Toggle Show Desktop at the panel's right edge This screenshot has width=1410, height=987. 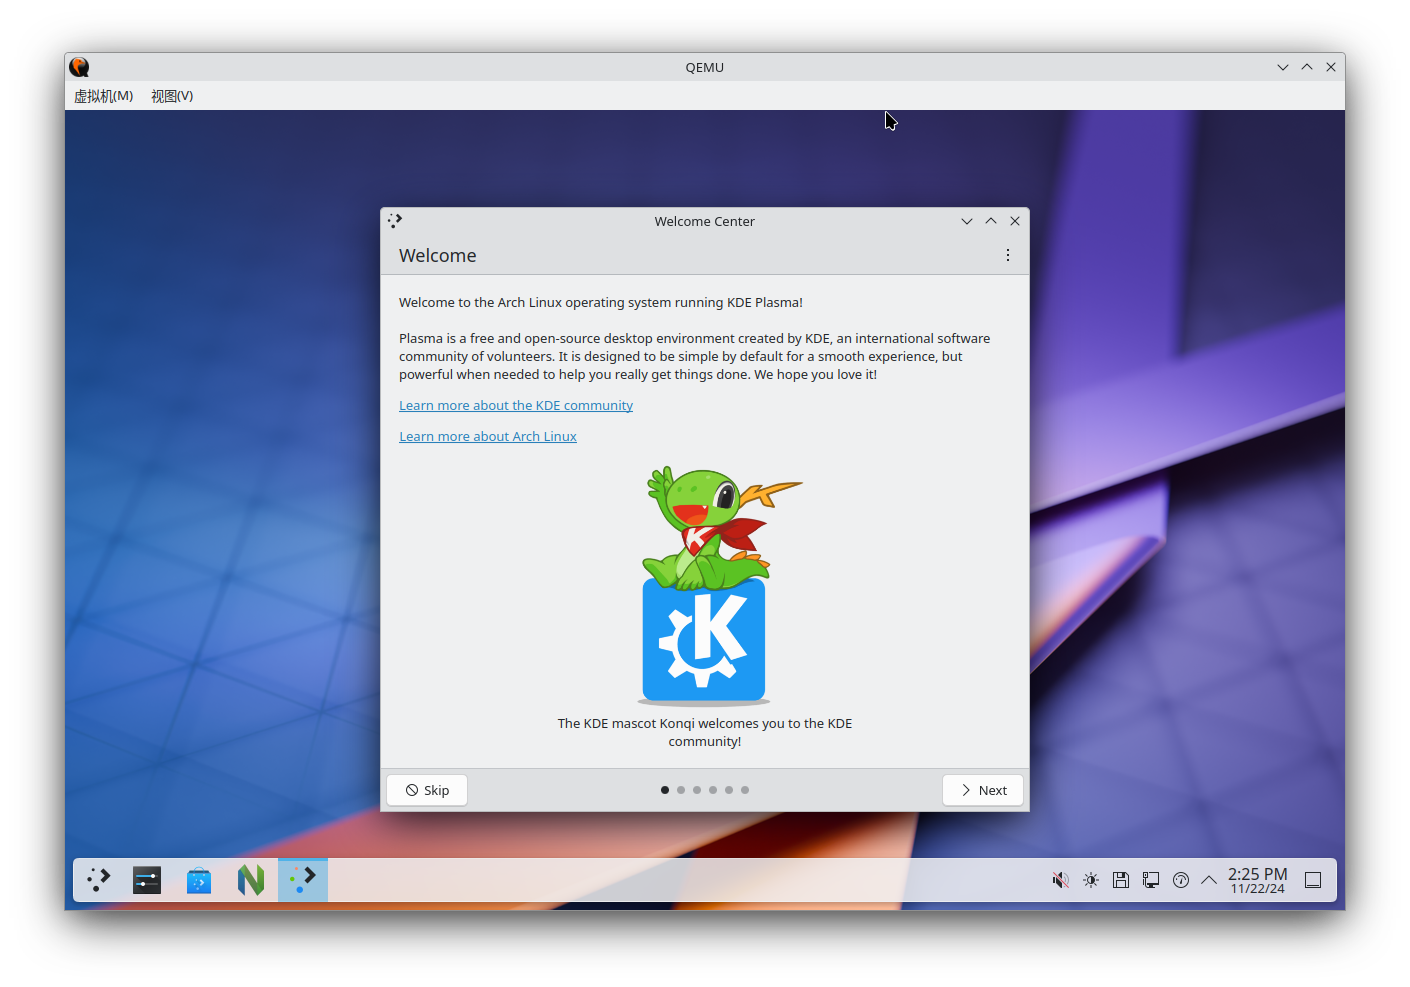point(1313,880)
